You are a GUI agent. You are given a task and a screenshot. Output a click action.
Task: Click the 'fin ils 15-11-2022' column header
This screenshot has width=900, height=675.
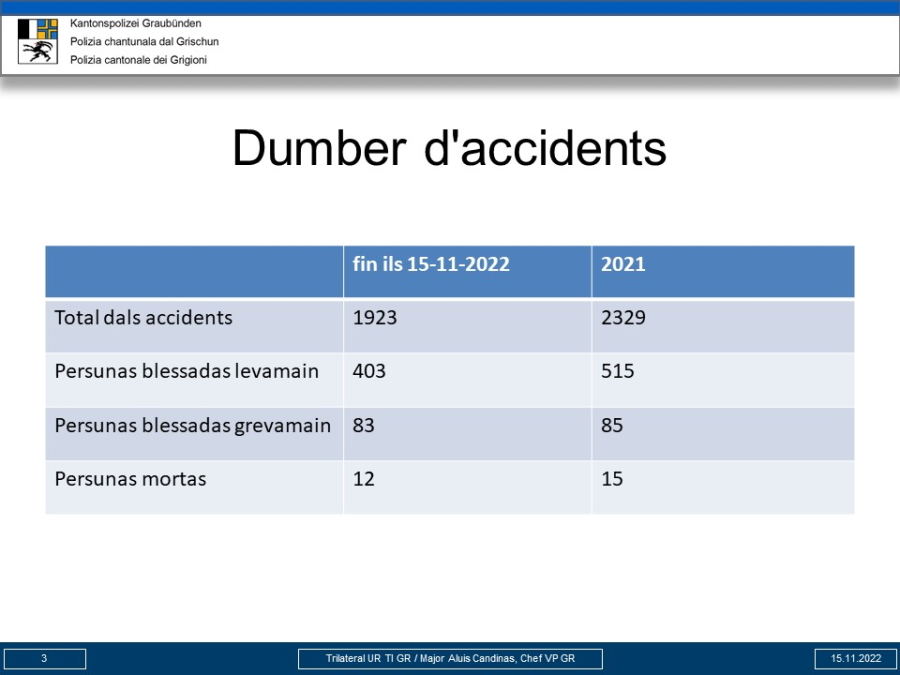(x=431, y=264)
